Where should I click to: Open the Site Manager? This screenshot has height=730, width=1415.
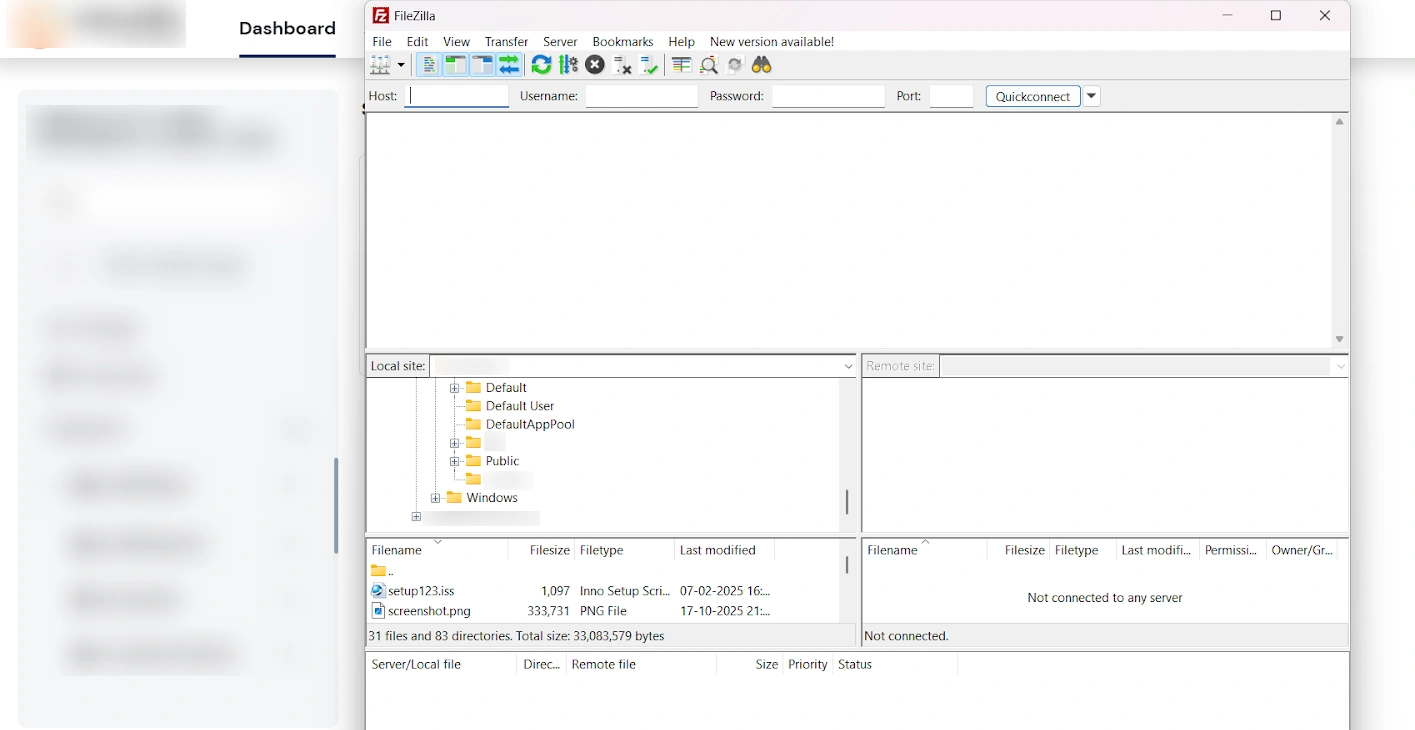click(381, 64)
